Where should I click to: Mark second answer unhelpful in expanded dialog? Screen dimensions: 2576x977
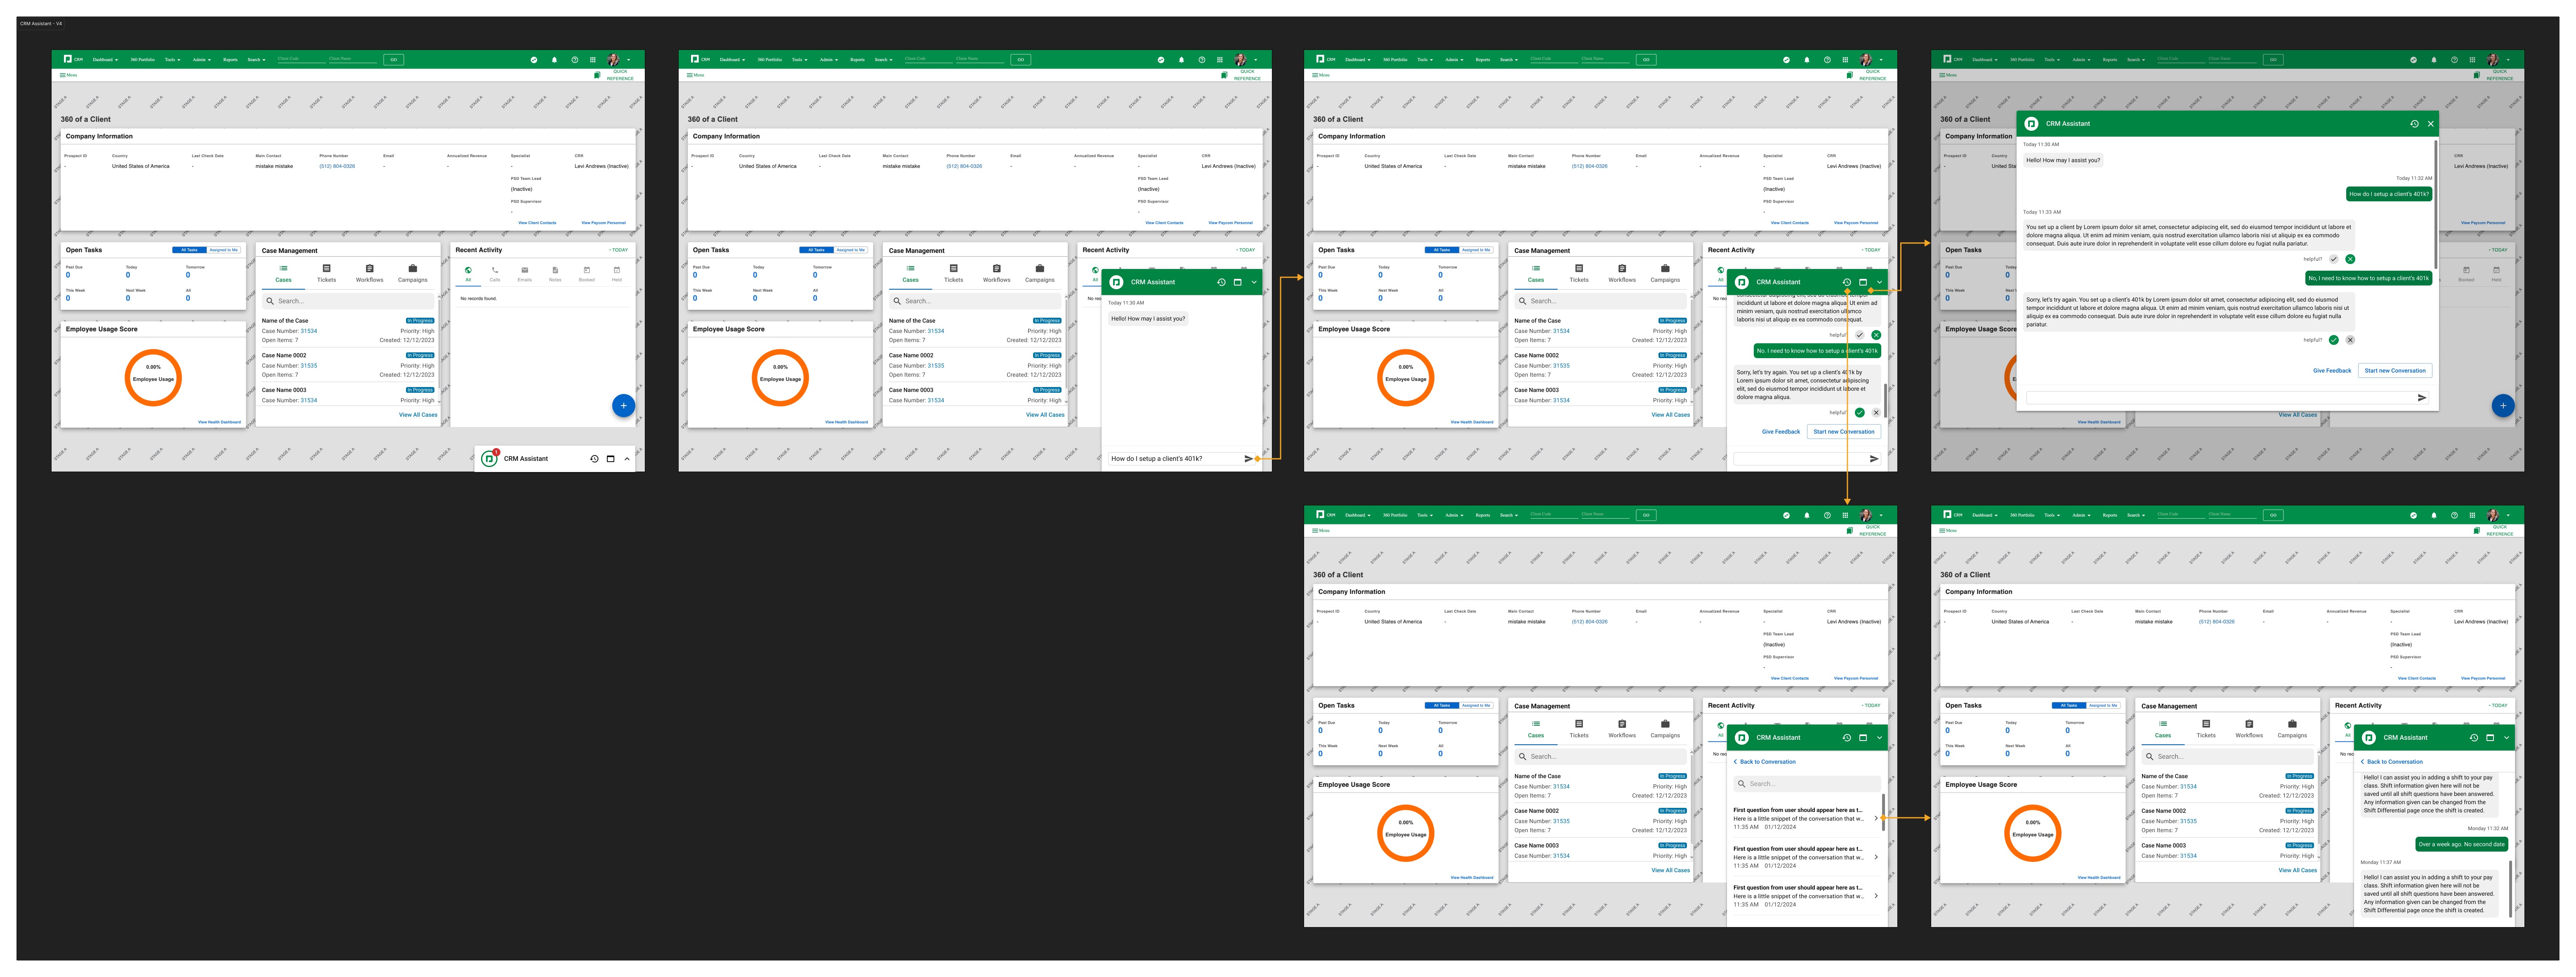pyautogui.click(x=2350, y=340)
